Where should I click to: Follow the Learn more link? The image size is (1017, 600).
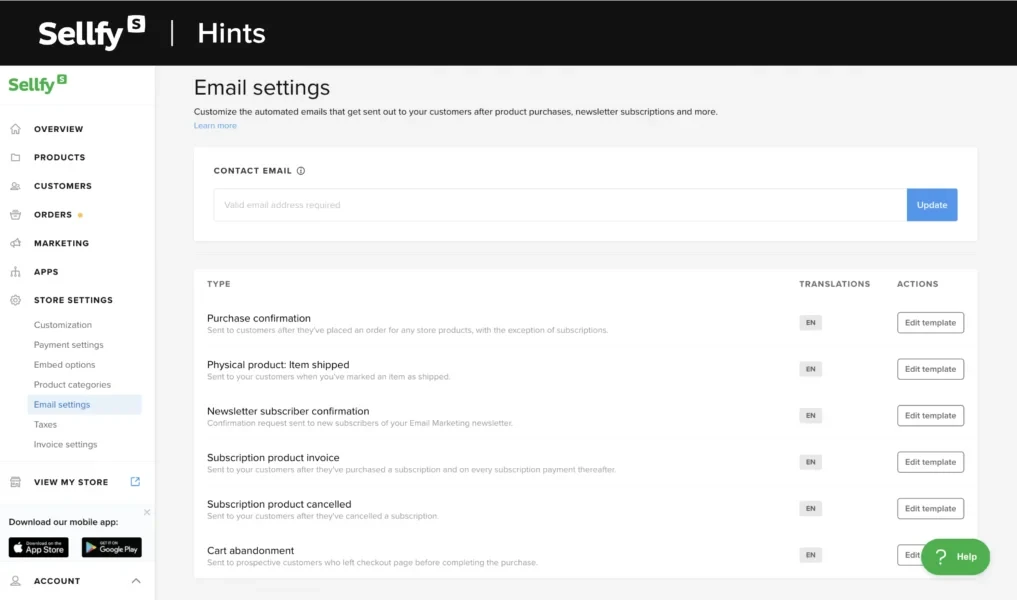215,126
